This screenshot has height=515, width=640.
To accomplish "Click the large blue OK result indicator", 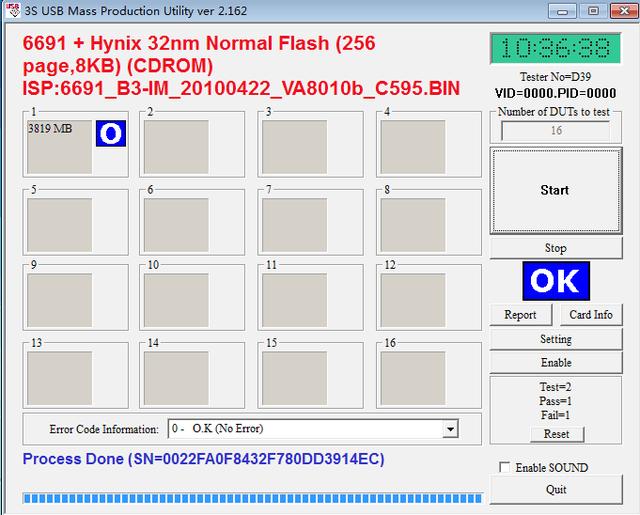I will tap(556, 281).
